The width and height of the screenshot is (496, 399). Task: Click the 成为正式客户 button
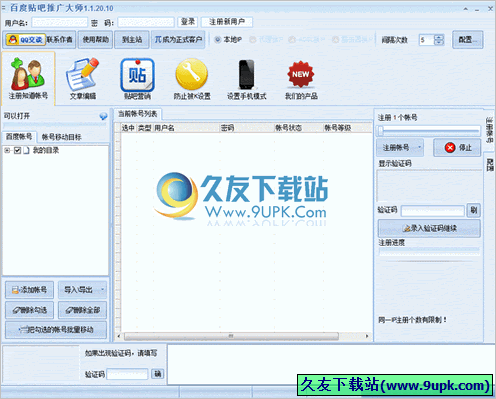coord(178,40)
